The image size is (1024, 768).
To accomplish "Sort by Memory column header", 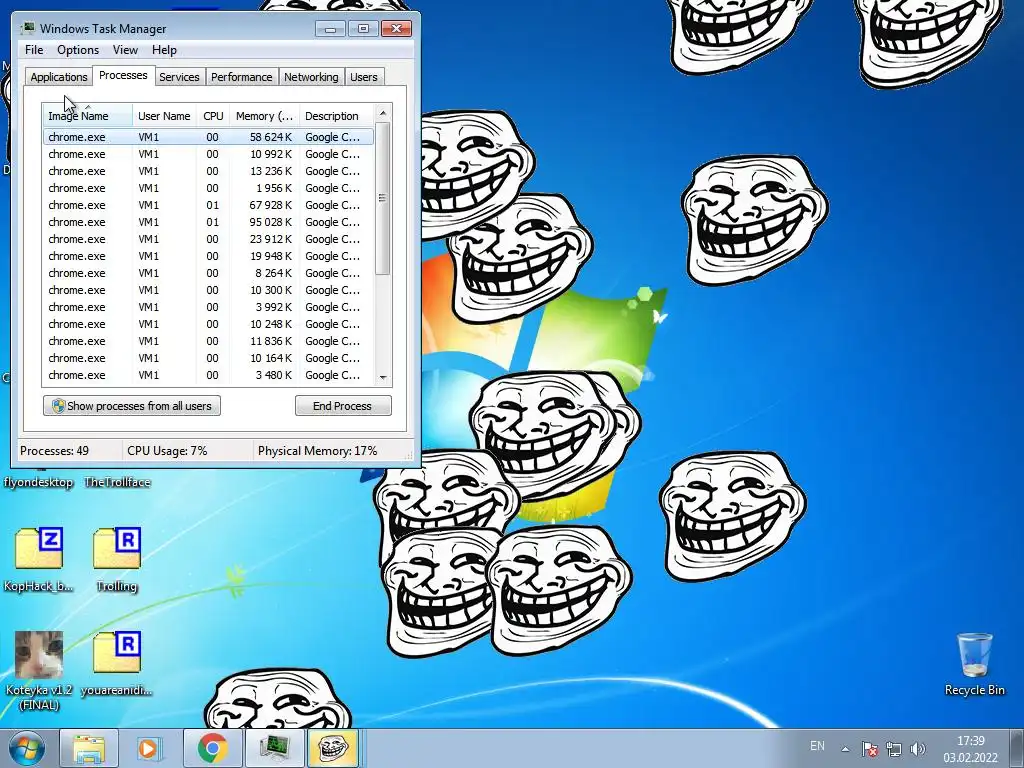I will (264, 116).
